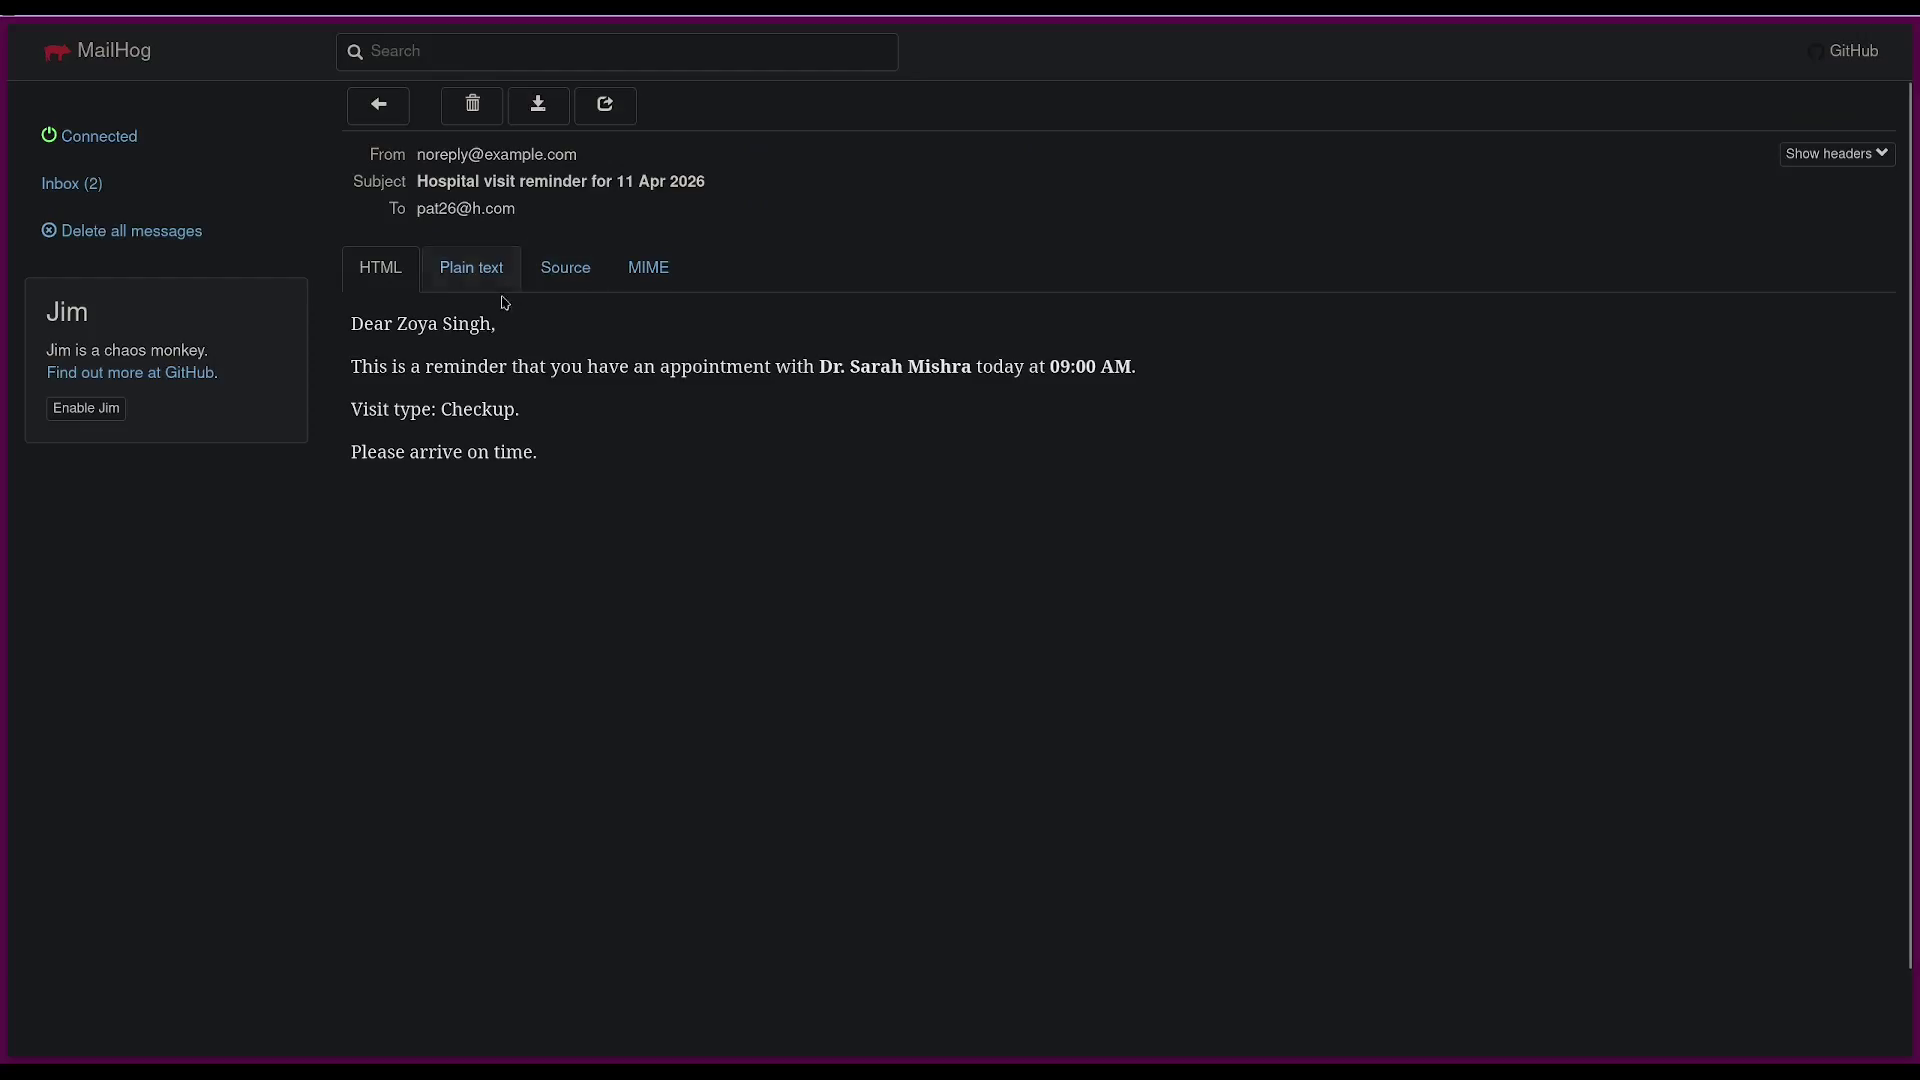The width and height of the screenshot is (1920, 1080).
Task: Click the Connected status text
Action: pyautogui.click(x=99, y=136)
